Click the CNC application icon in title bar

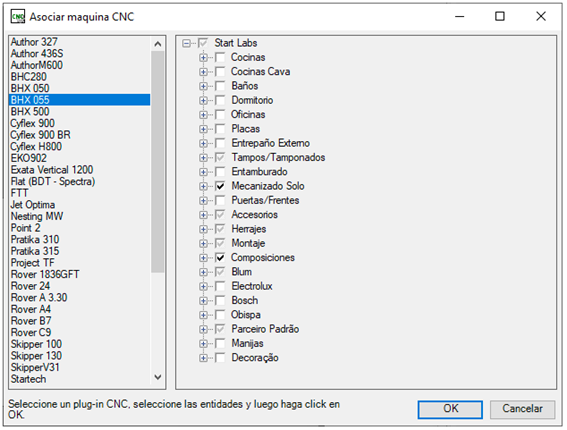coord(17,16)
